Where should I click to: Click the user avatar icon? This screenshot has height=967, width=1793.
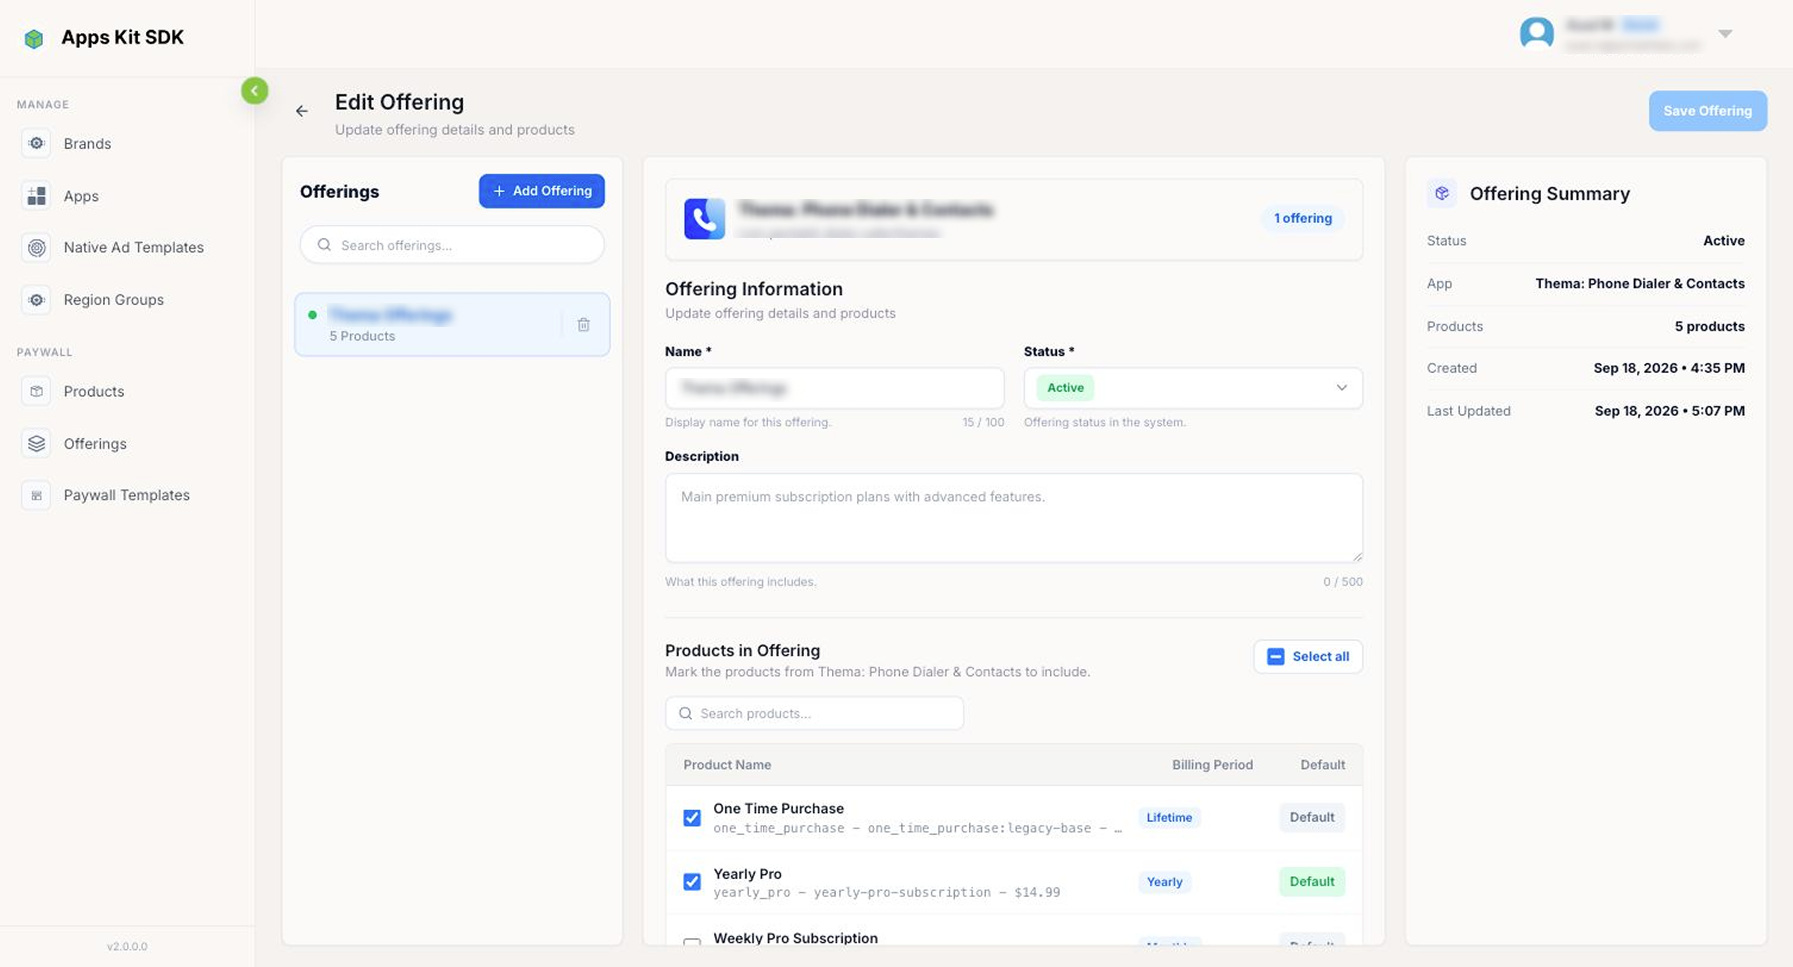click(1537, 34)
